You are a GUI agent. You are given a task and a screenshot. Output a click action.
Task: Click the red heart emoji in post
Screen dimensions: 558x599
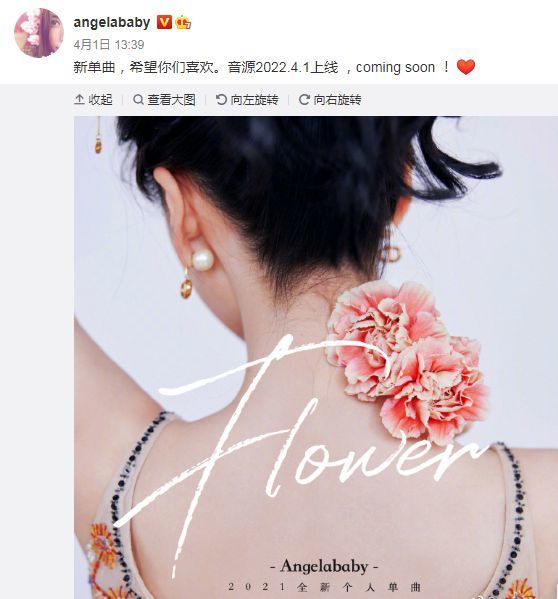466,67
